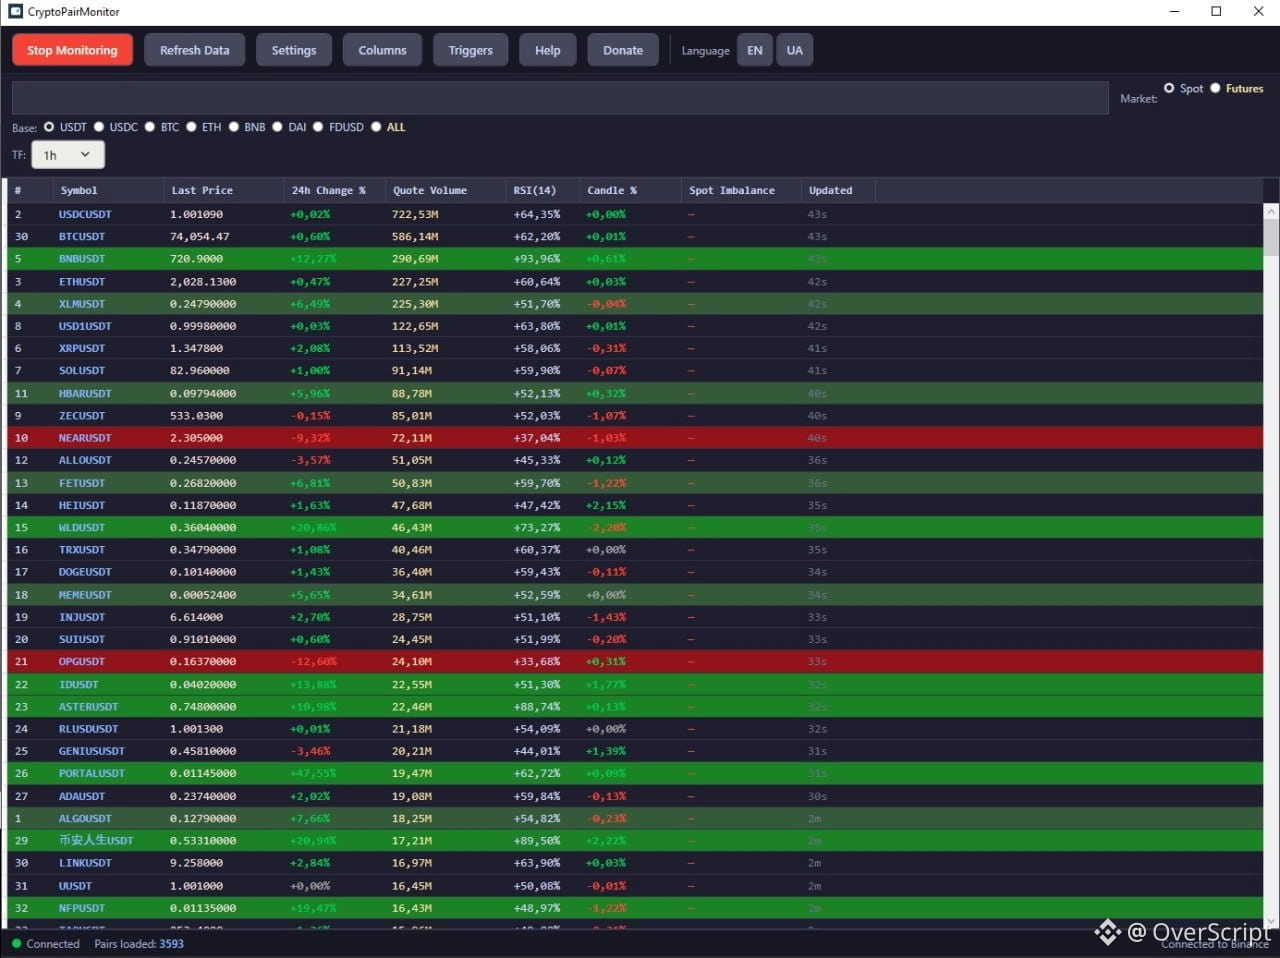Viewport: 1280px width, 958px height.
Task: Click the CryptoPairMonitor app icon in title bar
Action: 15,11
